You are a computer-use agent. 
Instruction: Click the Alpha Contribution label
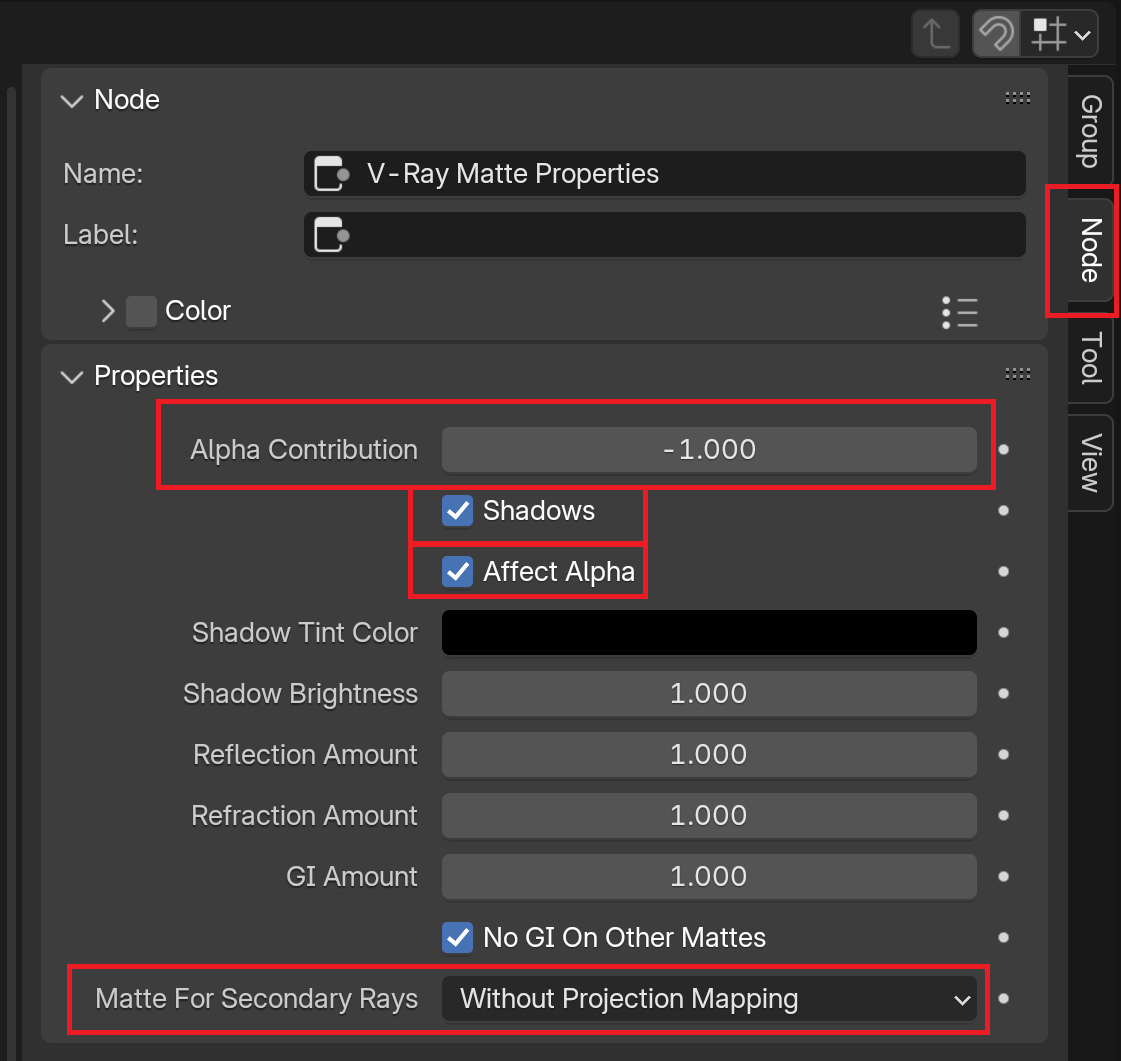click(304, 450)
